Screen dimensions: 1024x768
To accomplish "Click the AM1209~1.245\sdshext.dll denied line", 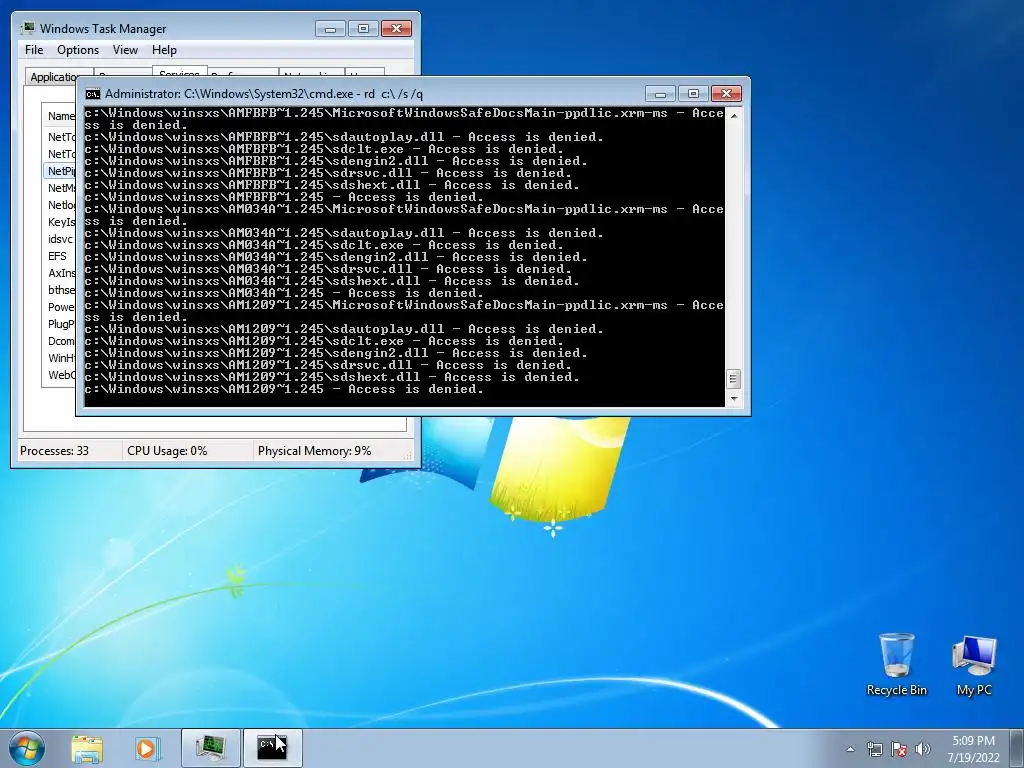I will pyautogui.click(x=332, y=377).
